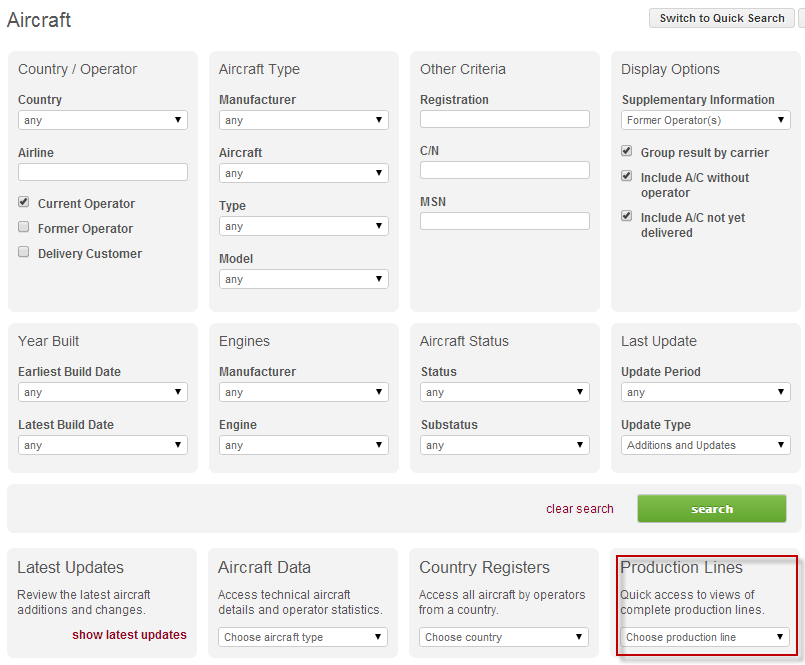Click the Switch to Quick Search button
This screenshot has height=665, width=805.
pos(721,18)
